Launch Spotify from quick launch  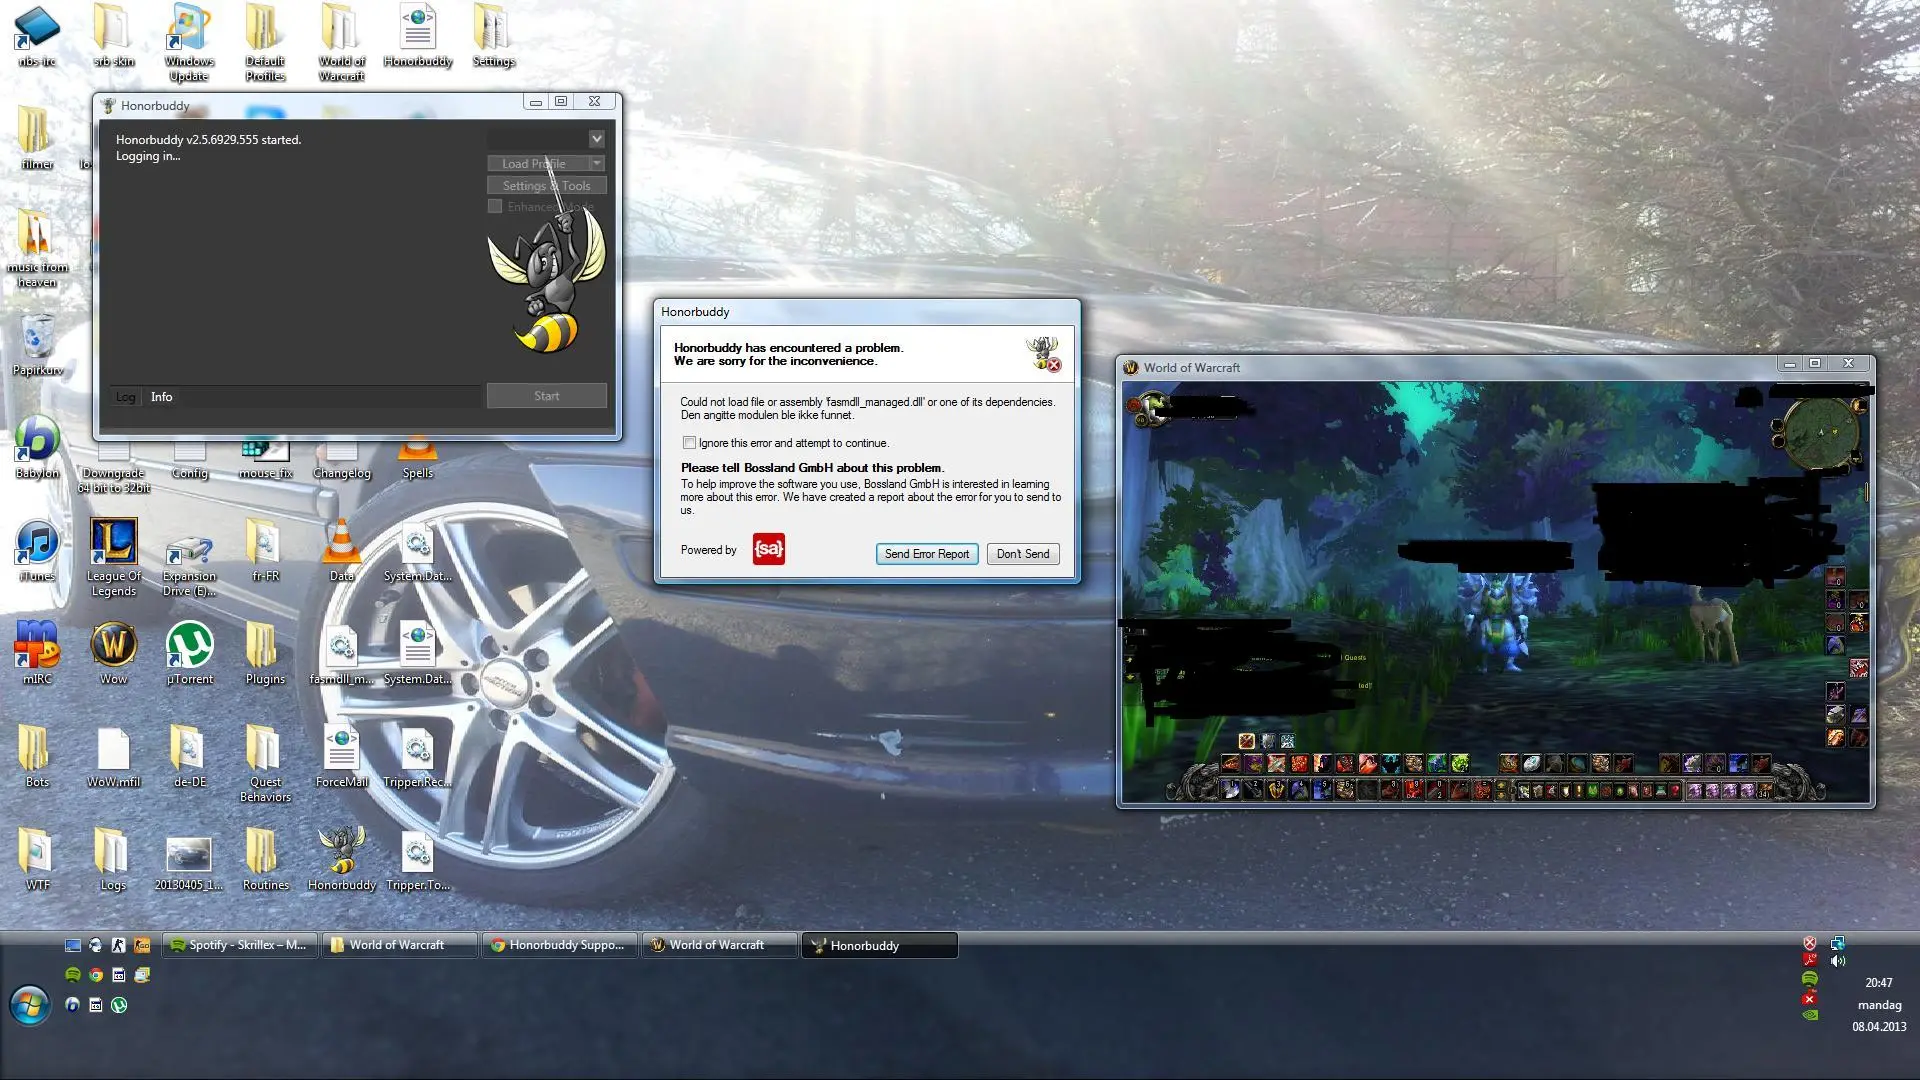pyautogui.click(x=73, y=975)
